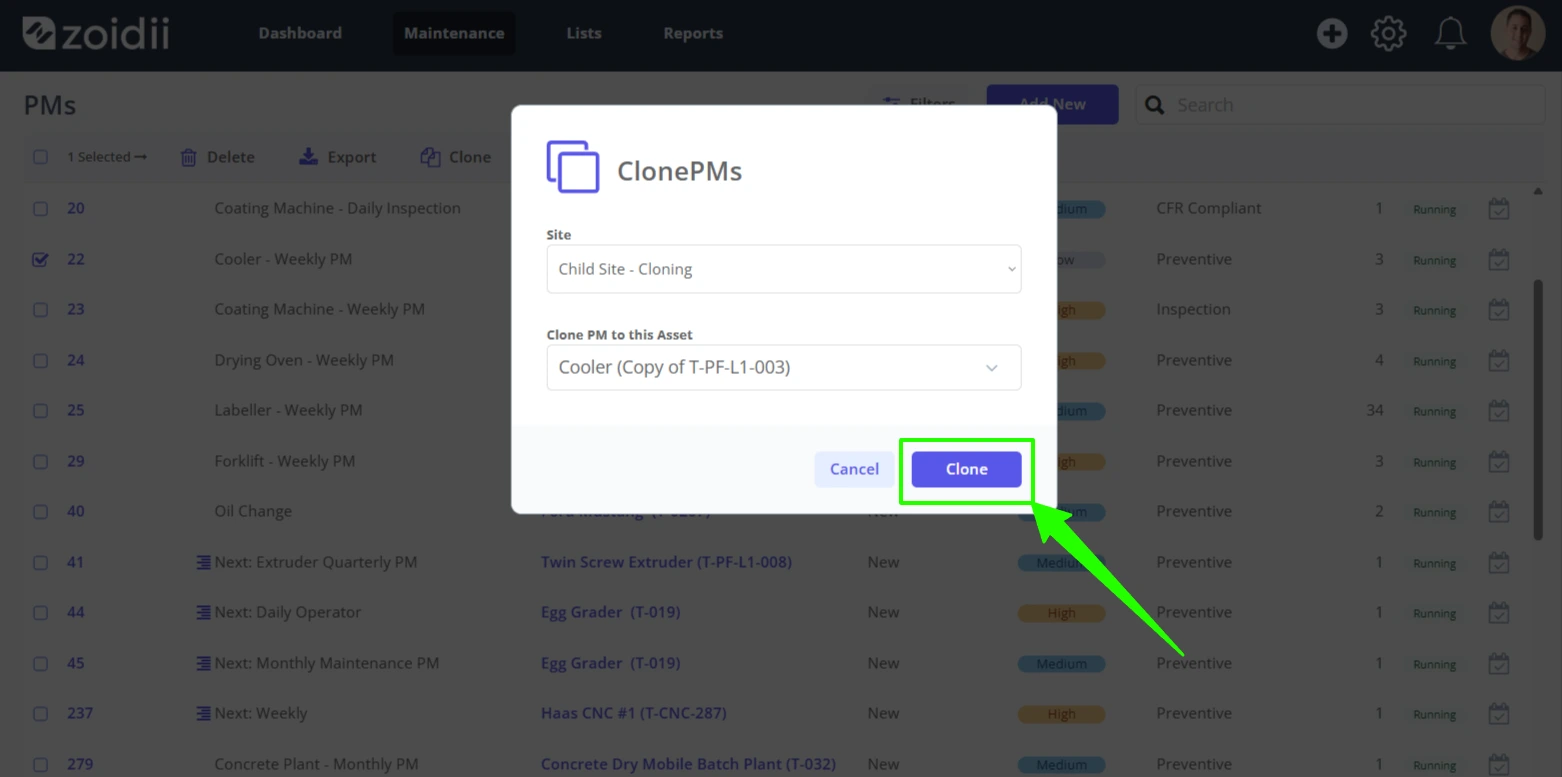The image size is (1562, 777).
Task: Check the box for PM 41
Action: [x=40, y=562]
